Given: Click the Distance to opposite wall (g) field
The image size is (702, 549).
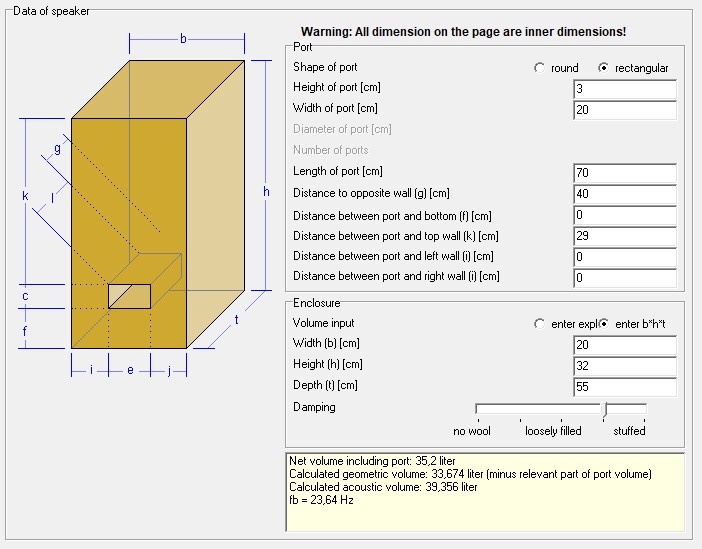Looking at the screenshot, I should coord(625,194).
